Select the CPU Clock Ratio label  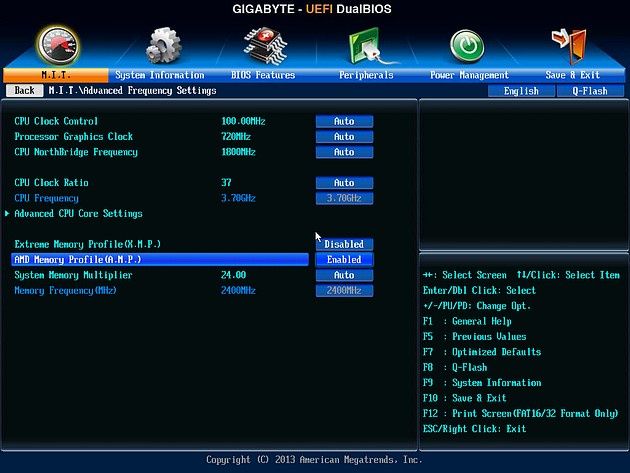(51, 183)
